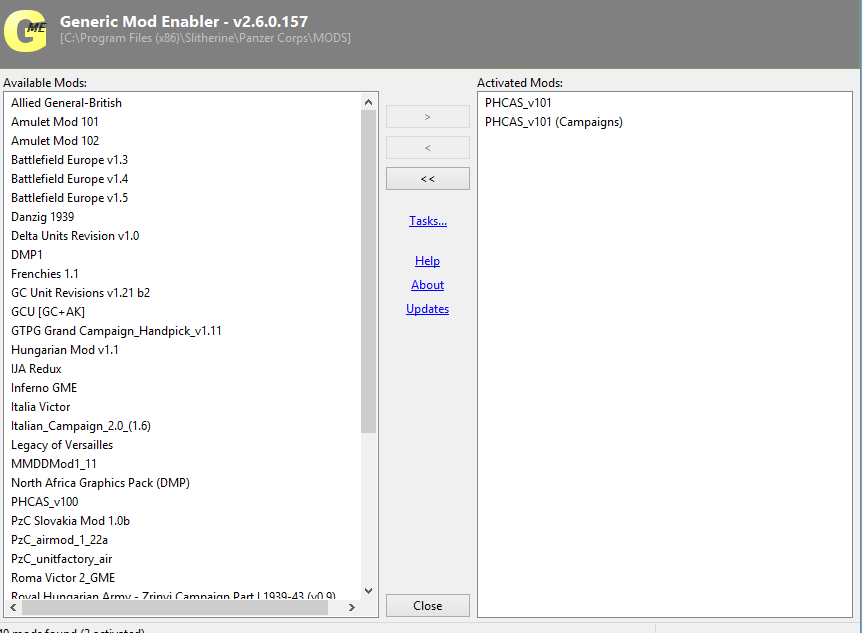Click the available mods scroll down arrow
The width and height of the screenshot is (862, 633).
tap(368, 591)
